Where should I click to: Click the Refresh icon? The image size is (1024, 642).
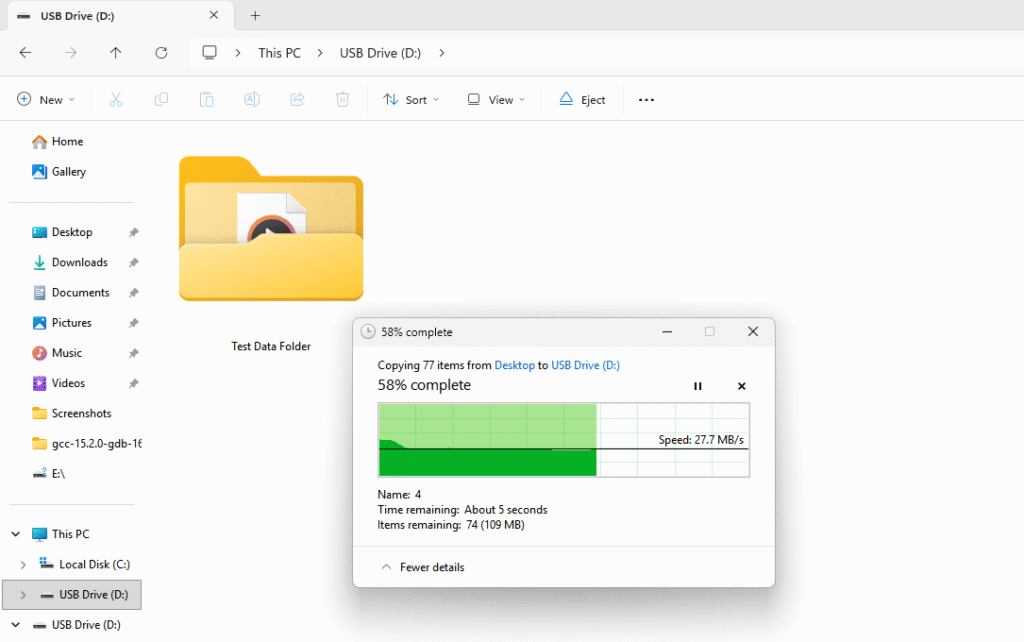click(x=160, y=52)
